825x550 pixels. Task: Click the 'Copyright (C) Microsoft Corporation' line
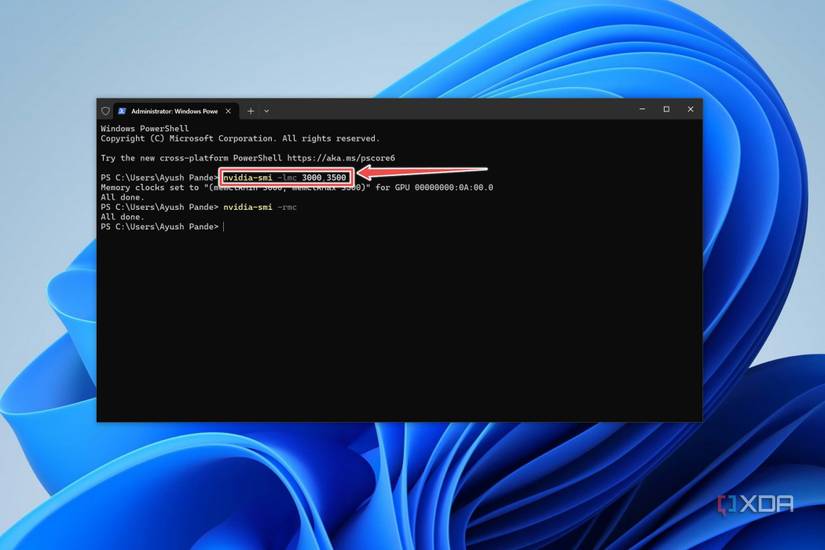[x=240, y=138]
